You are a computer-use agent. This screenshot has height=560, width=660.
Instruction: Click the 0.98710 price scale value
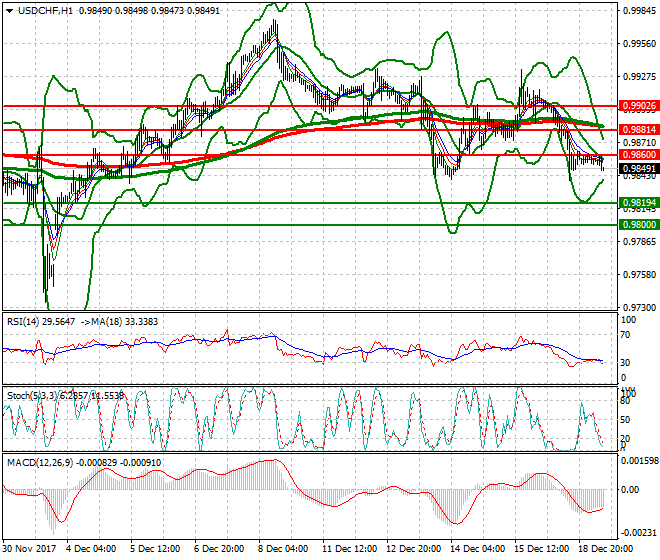point(639,143)
